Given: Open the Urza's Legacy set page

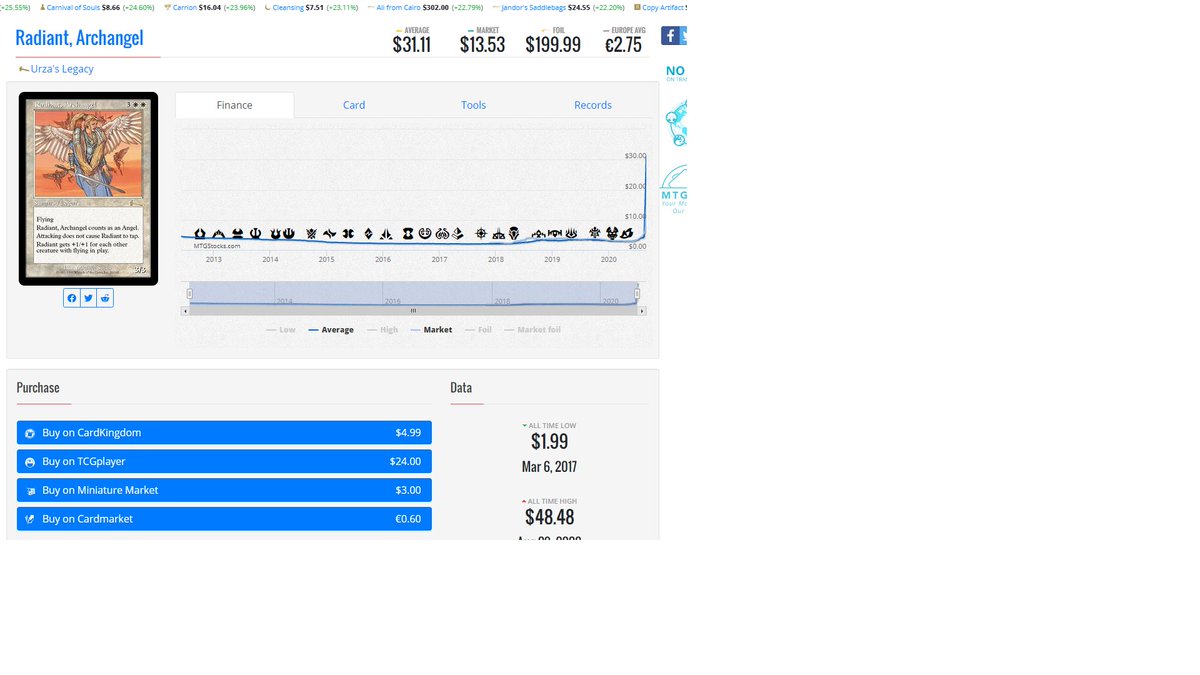Looking at the screenshot, I should pyautogui.click(x=60, y=69).
